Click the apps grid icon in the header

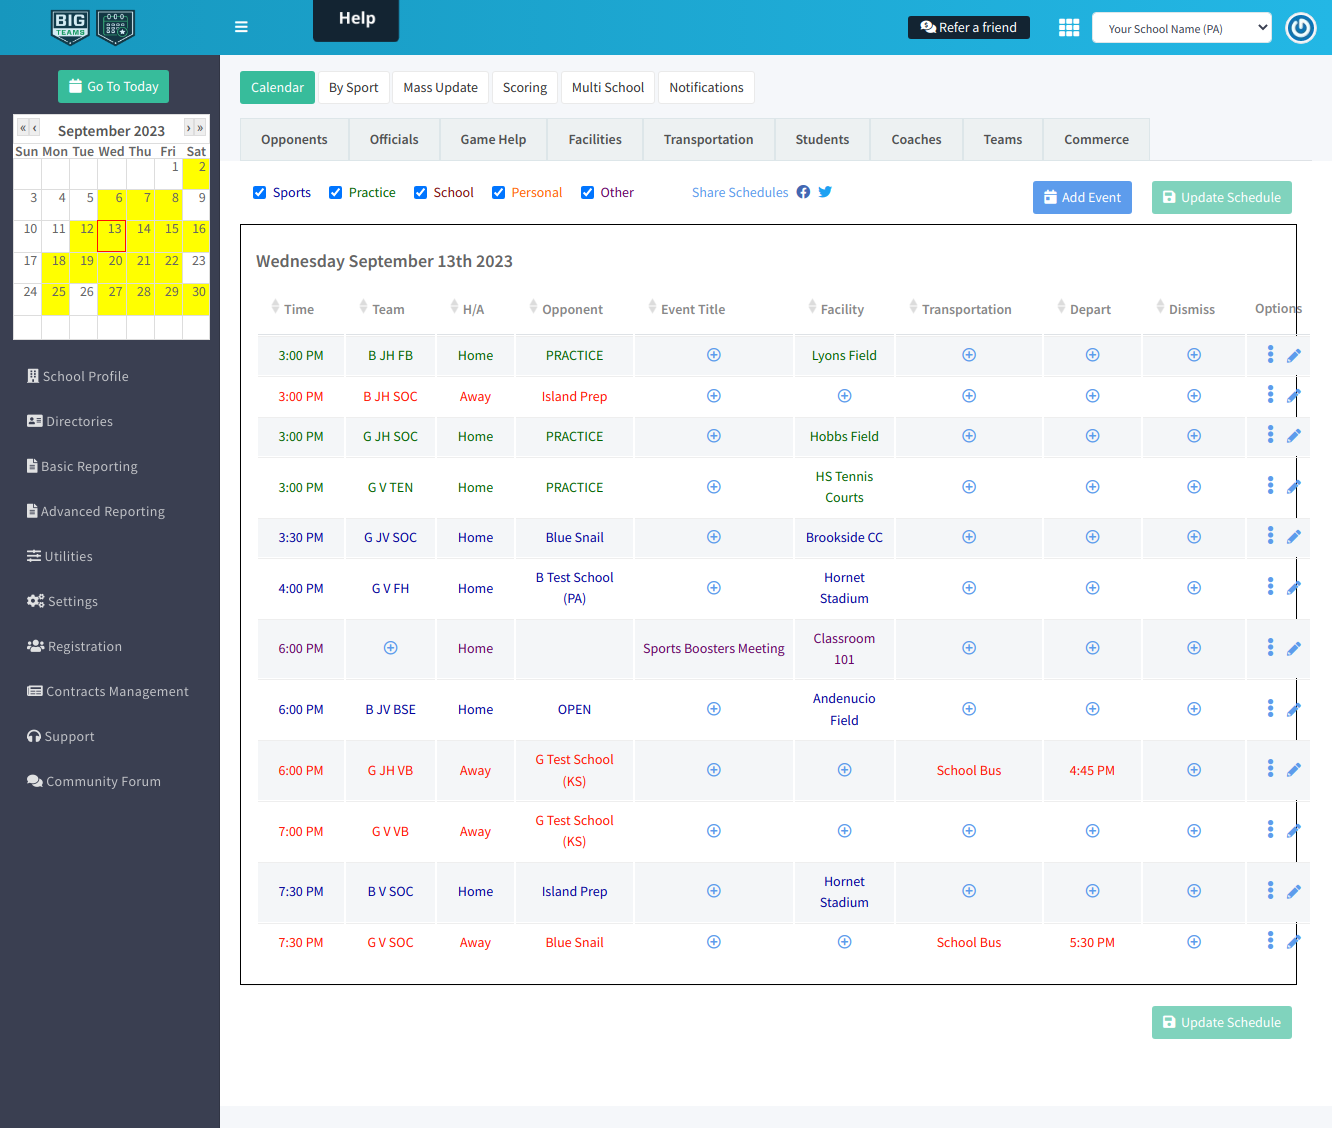pos(1068,27)
